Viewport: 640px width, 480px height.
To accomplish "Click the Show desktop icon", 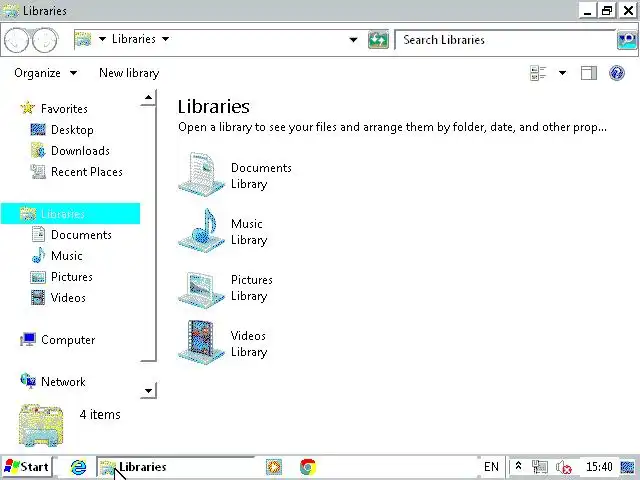I will 627,467.
